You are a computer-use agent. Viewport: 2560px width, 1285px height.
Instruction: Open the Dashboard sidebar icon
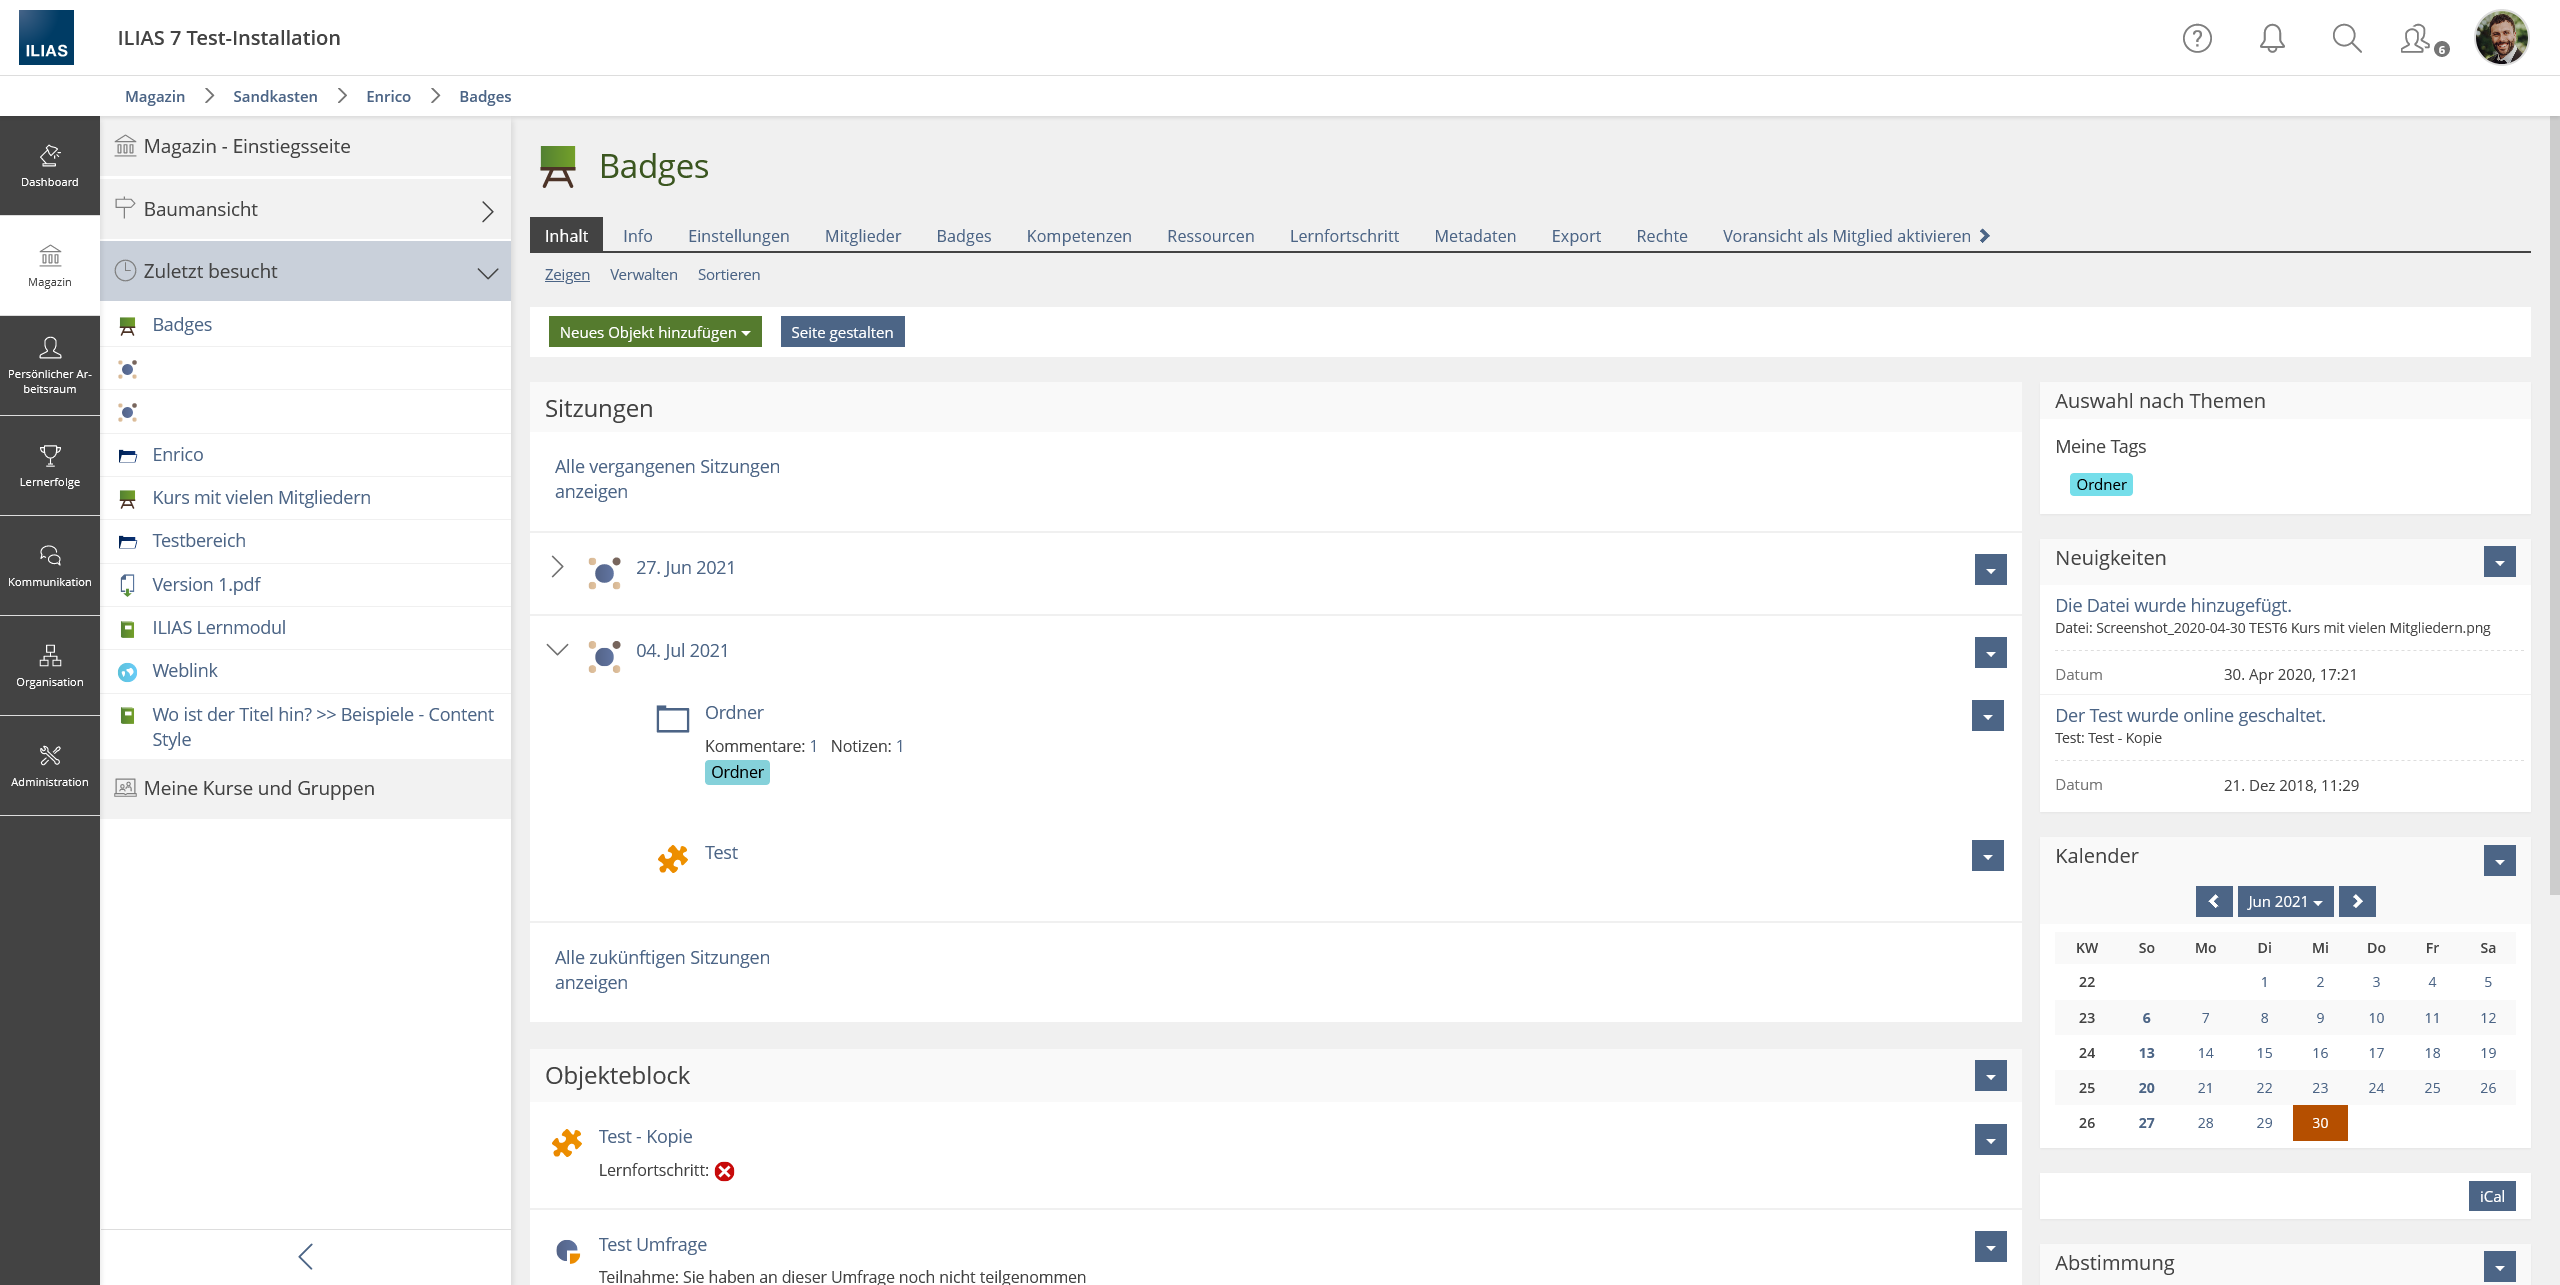(x=50, y=165)
